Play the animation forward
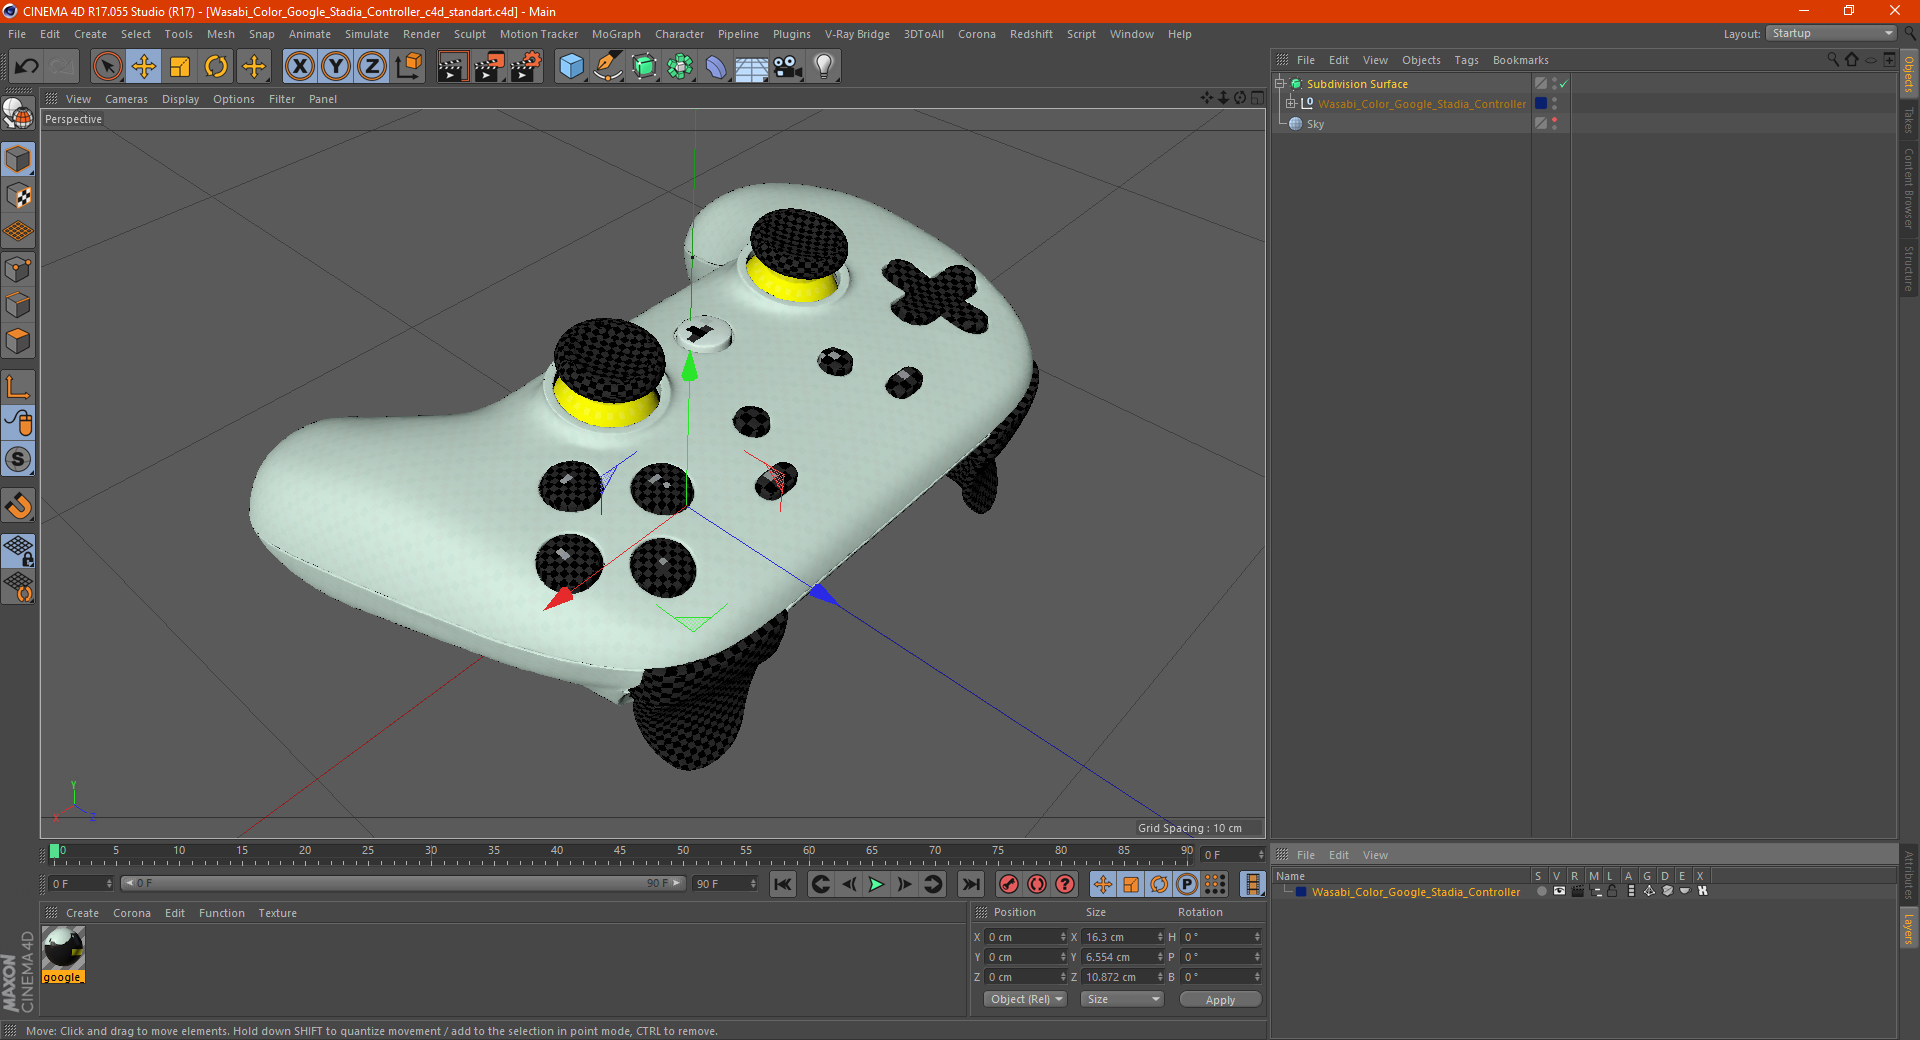1920x1040 pixels. [877, 884]
